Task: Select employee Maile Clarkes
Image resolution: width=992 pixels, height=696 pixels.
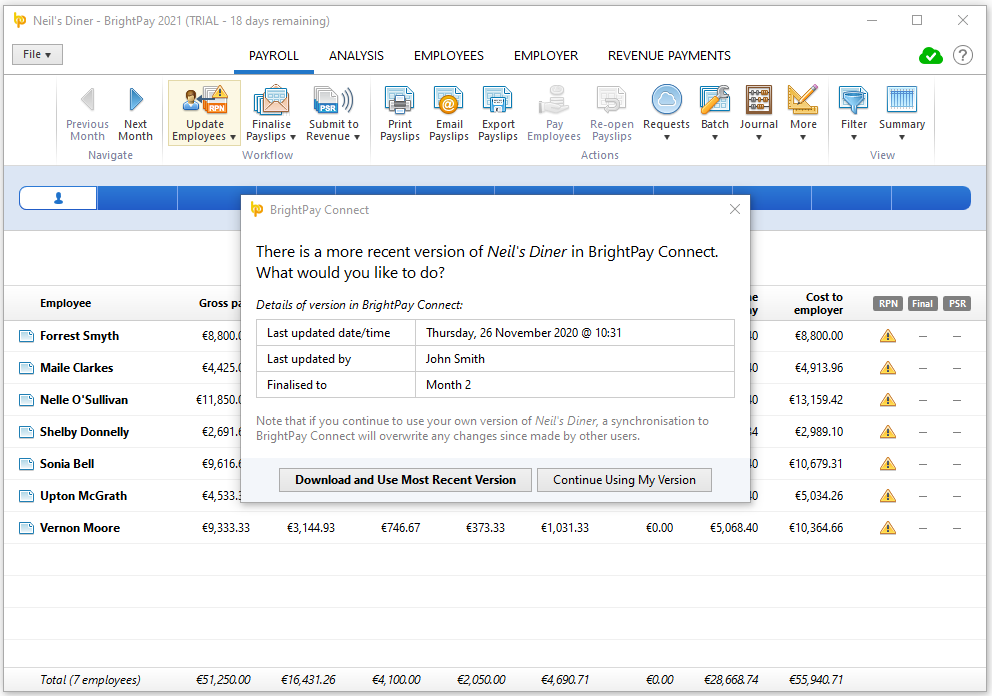Action: (77, 368)
